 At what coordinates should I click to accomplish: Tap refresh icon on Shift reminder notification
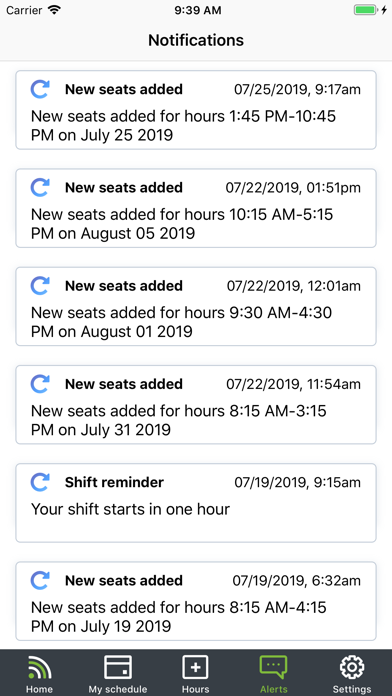pyautogui.click(x=40, y=482)
